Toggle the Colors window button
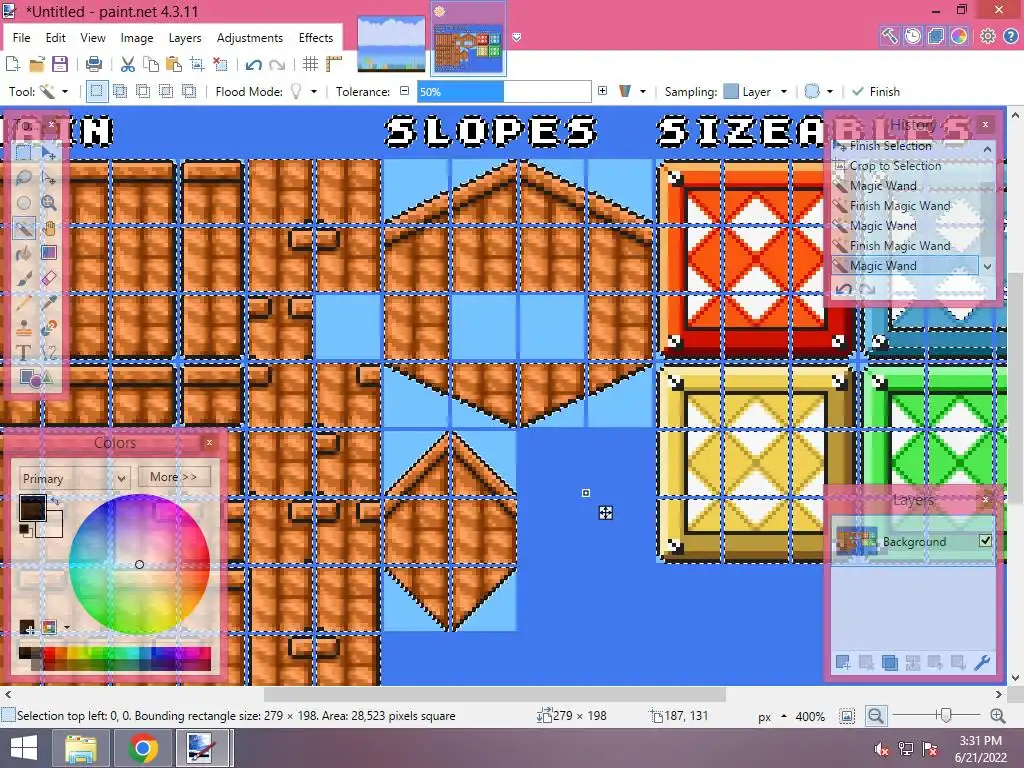Viewport: 1024px width, 768px height. [959, 36]
